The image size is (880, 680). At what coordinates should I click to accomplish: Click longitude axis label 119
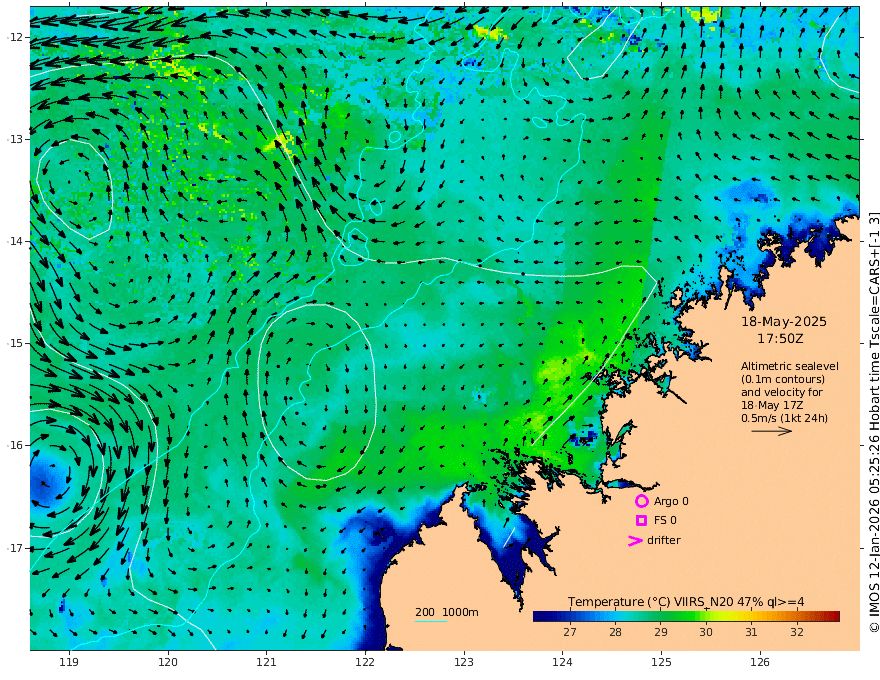tap(69, 662)
